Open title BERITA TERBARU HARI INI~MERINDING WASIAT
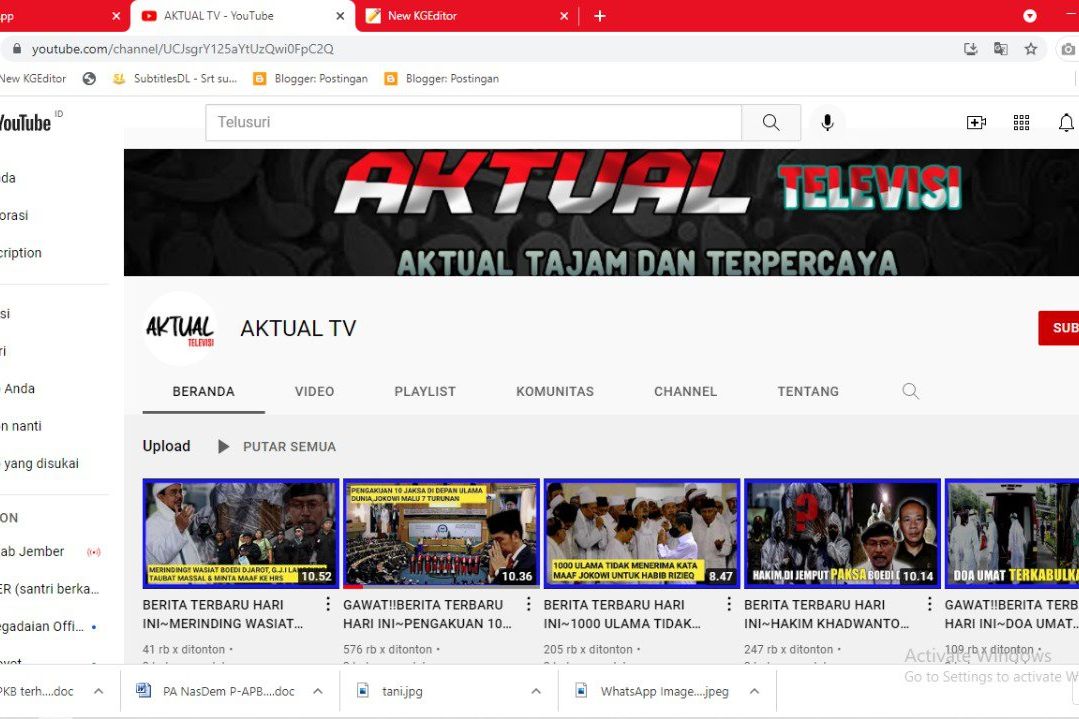 coord(223,614)
